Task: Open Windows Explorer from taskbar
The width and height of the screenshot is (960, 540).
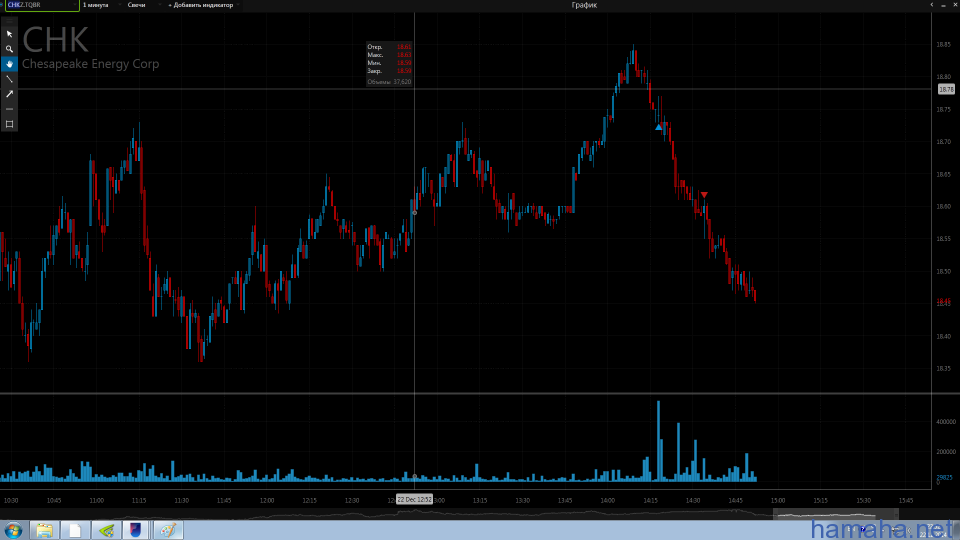Action: click(44, 530)
